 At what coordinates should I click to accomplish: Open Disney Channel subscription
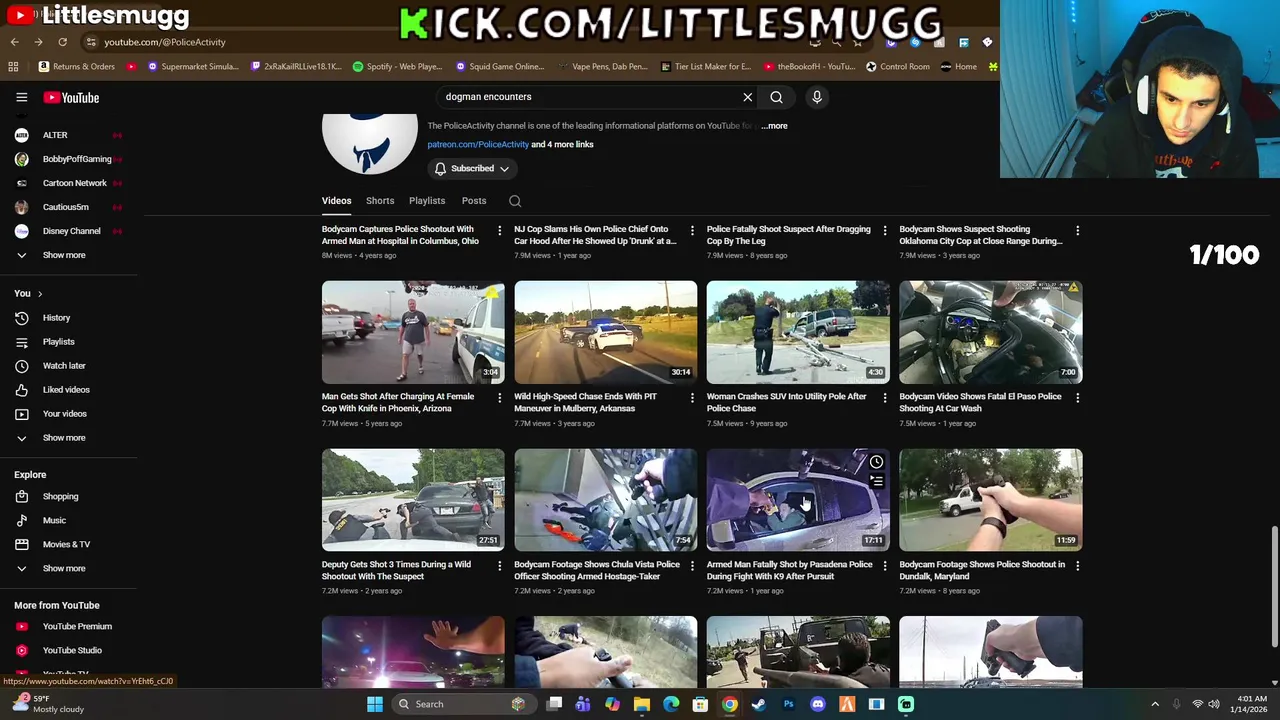71,231
